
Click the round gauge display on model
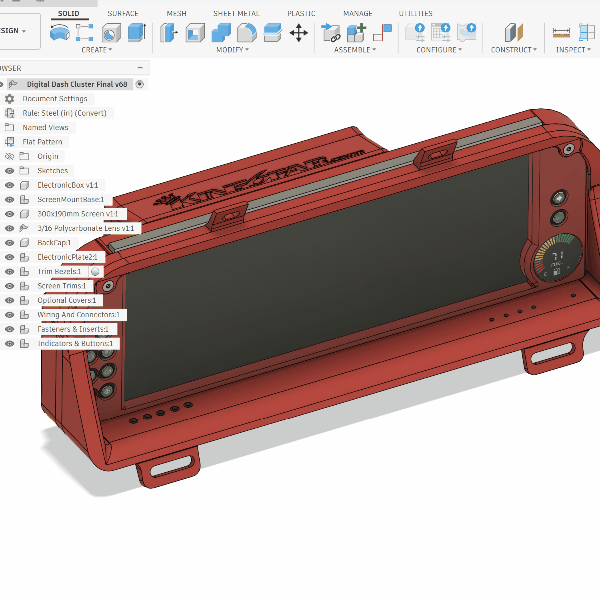pos(557,256)
